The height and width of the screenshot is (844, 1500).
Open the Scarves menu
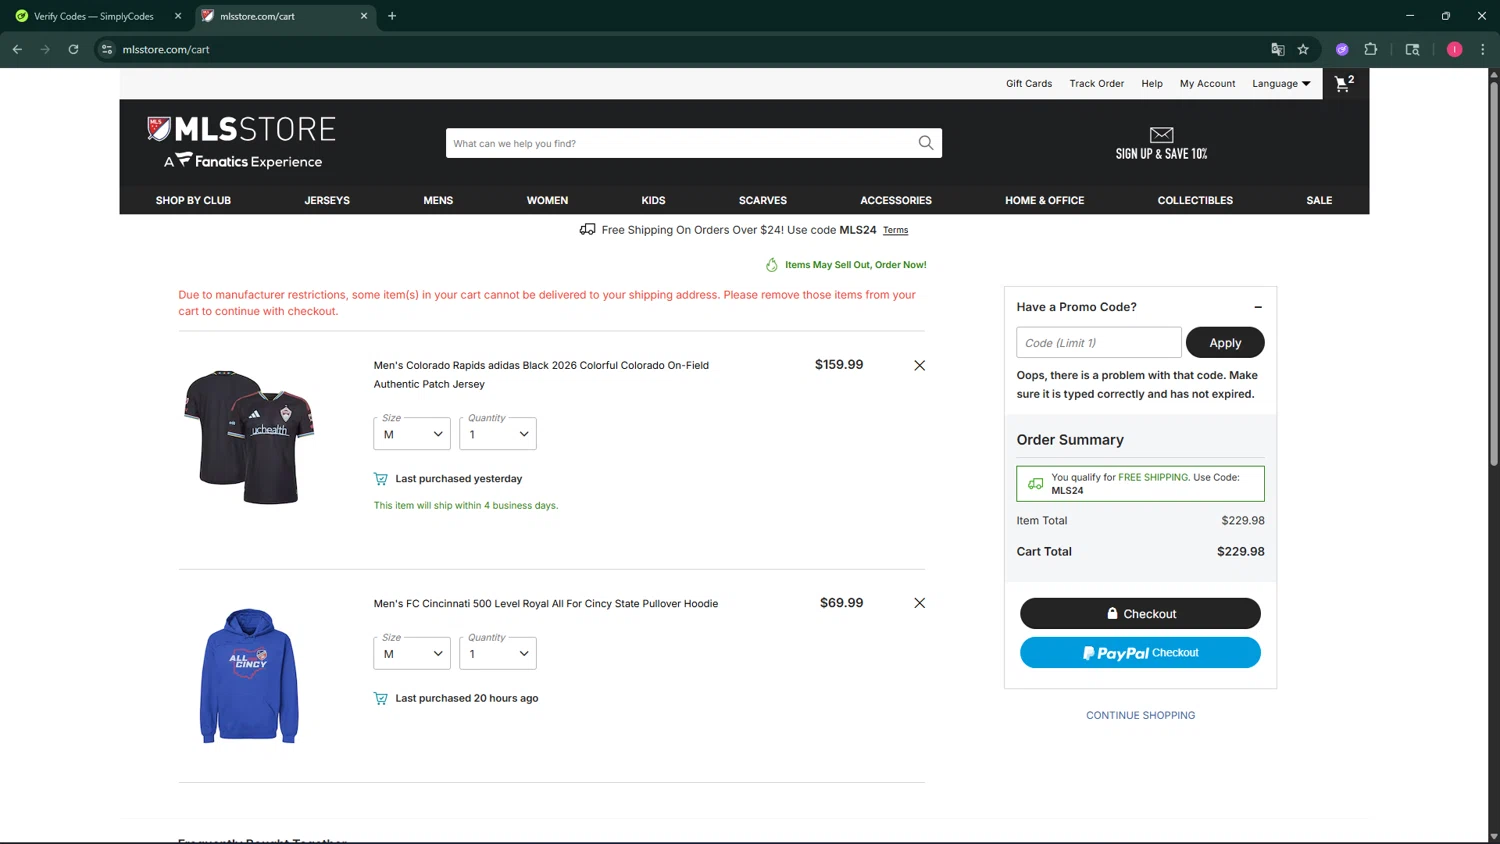pos(763,200)
